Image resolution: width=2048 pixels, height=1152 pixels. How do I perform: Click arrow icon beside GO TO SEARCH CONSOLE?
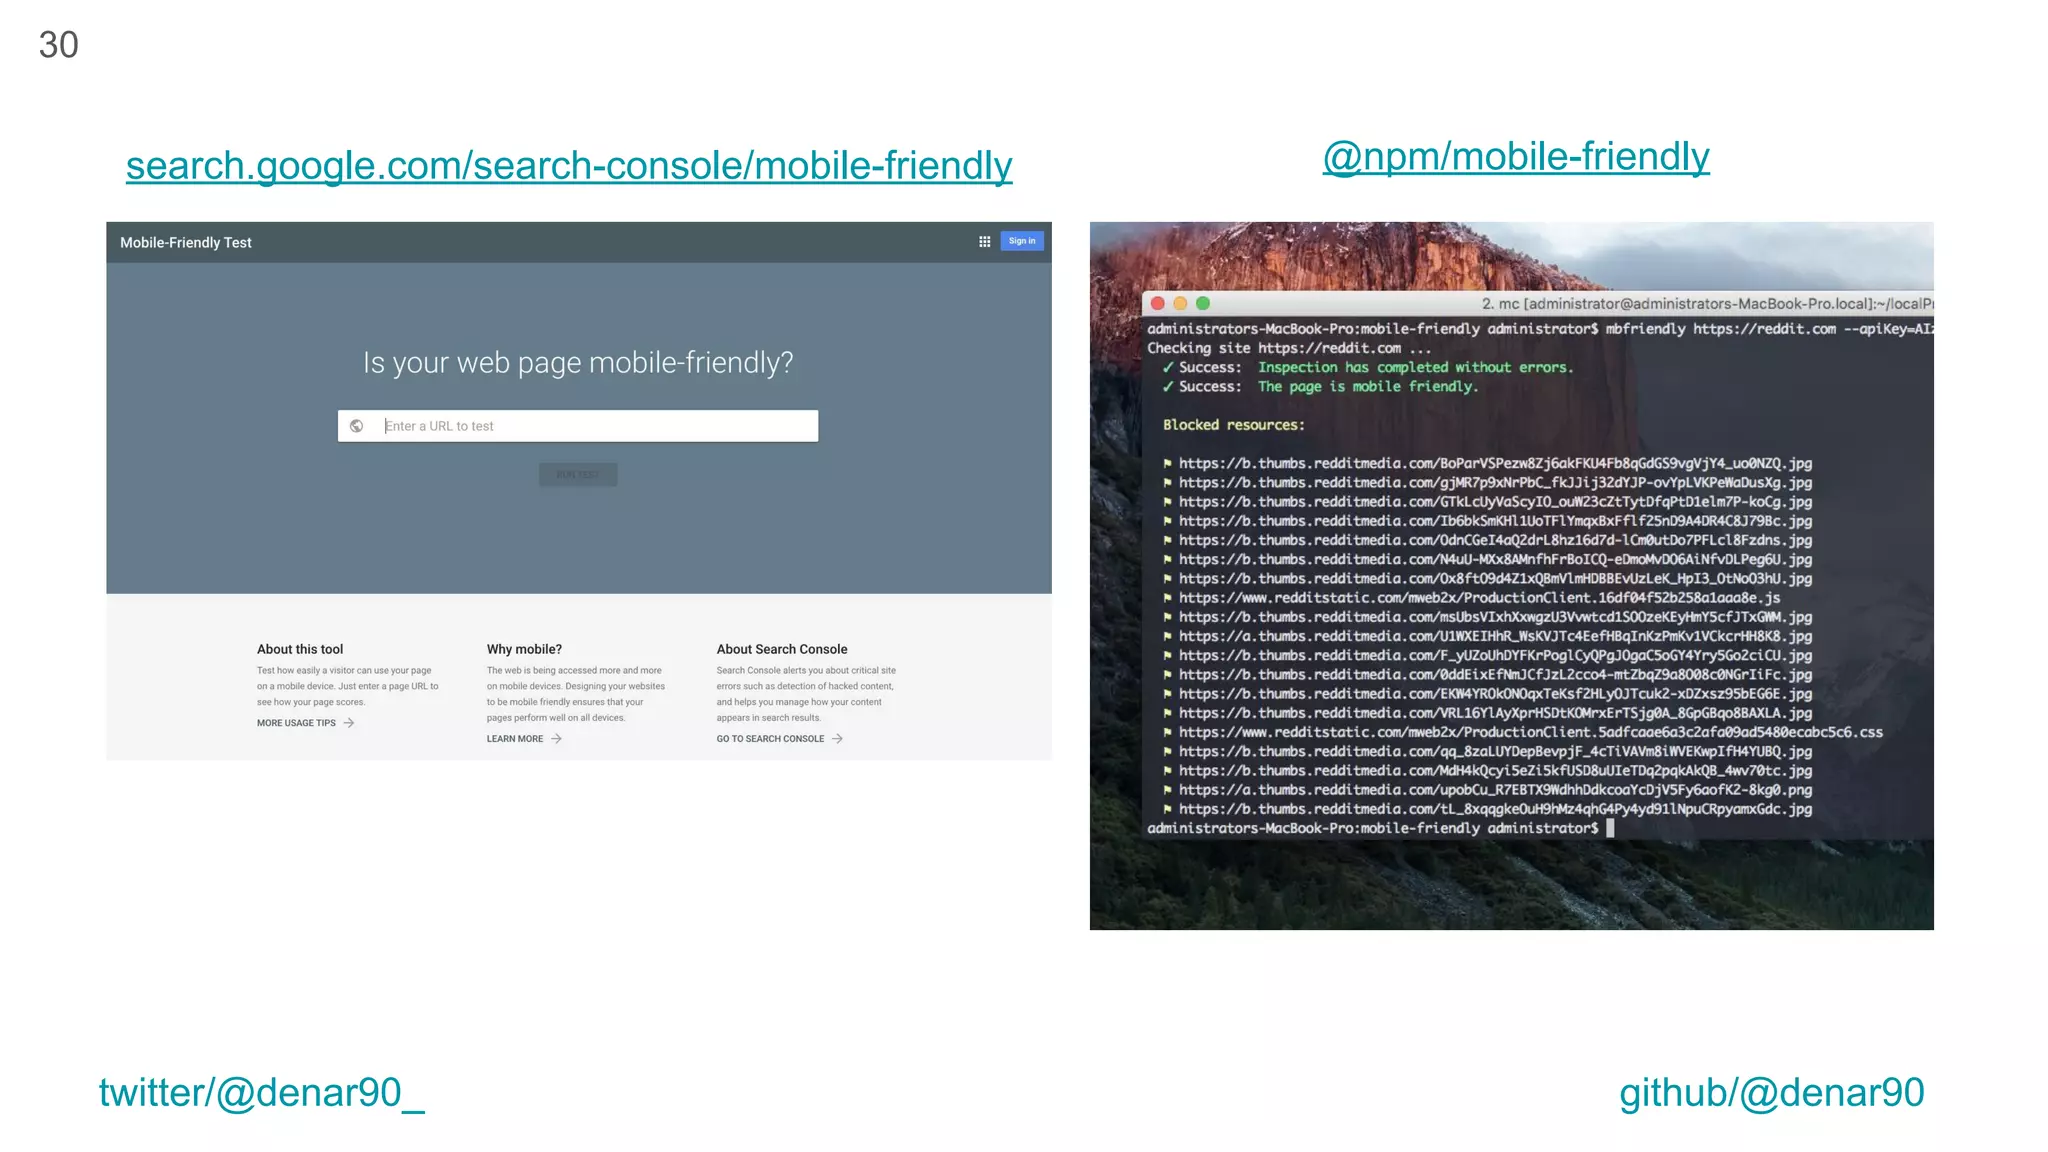838,739
